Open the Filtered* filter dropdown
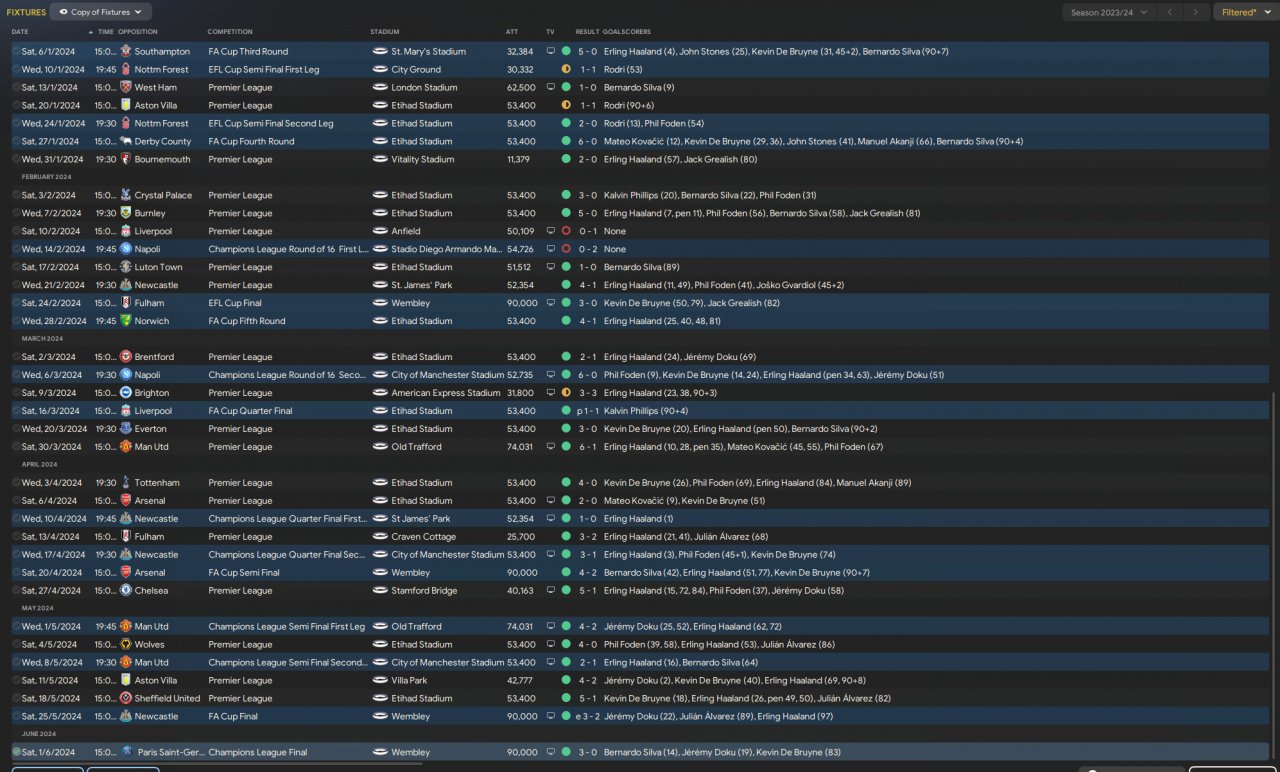The image size is (1280, 772). pyautogui.click(x=1245, y=12)
